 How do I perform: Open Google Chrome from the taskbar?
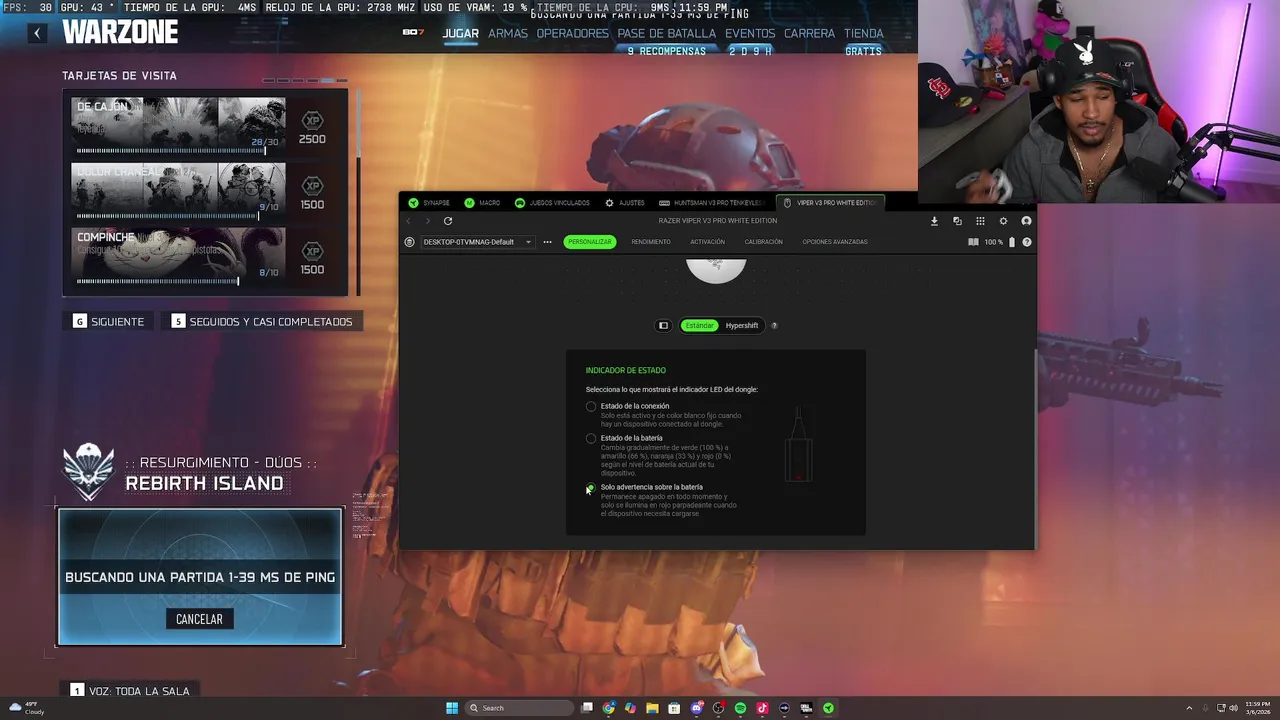609,708
